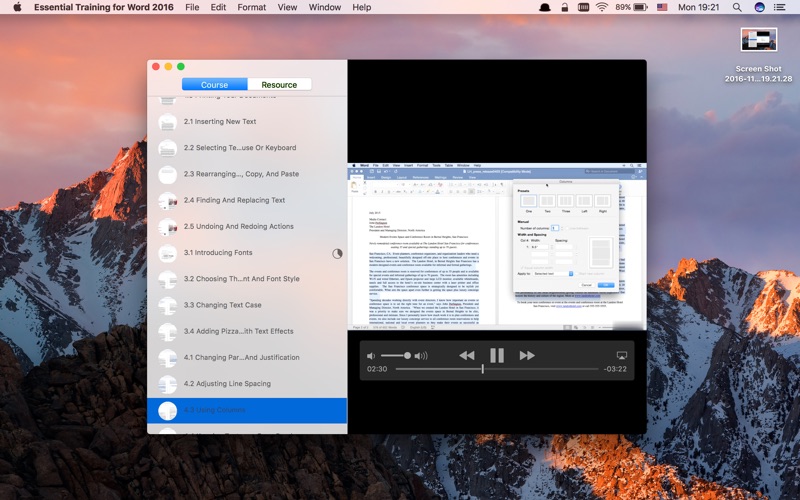Open the Apple menu
The image size is (800, 500).
17,7
